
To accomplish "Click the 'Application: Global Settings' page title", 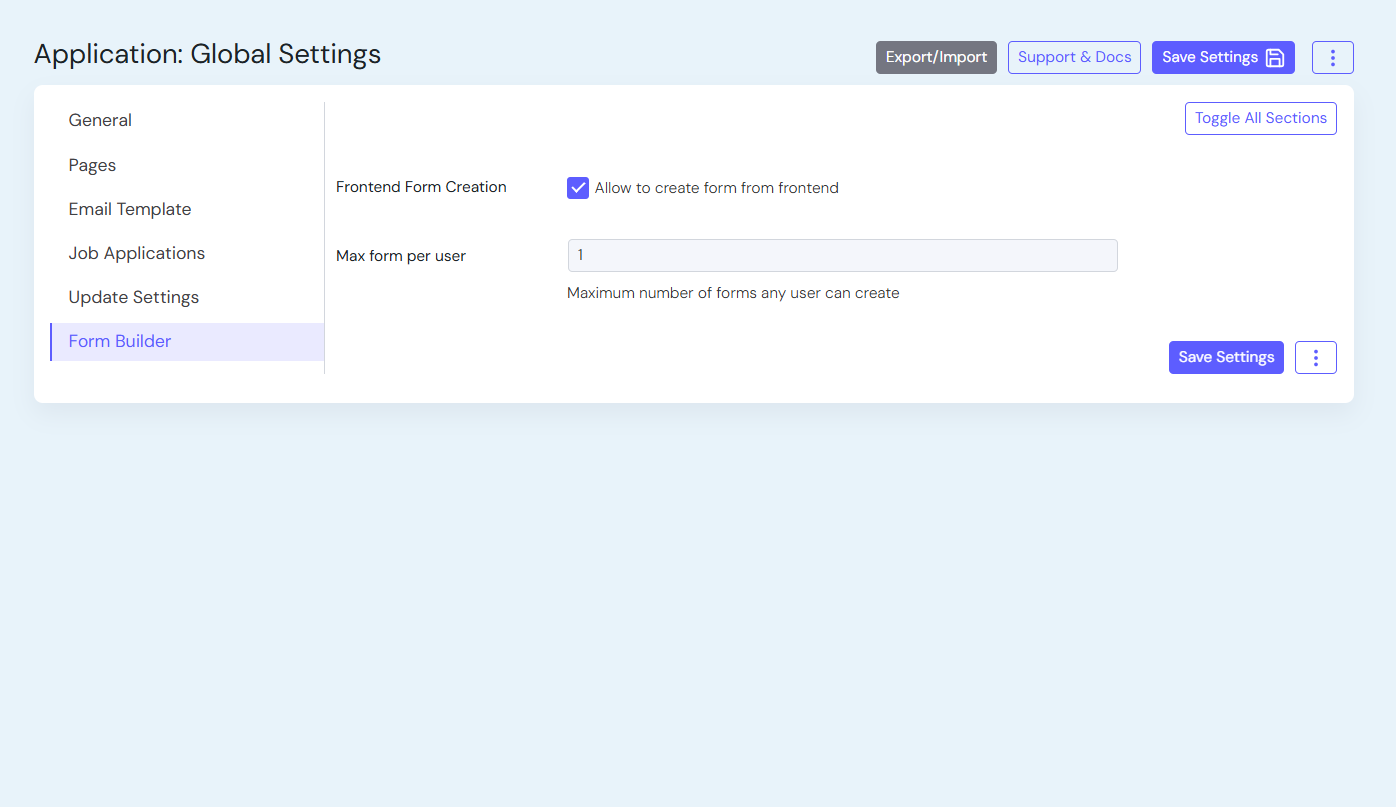I will [208, 54].
